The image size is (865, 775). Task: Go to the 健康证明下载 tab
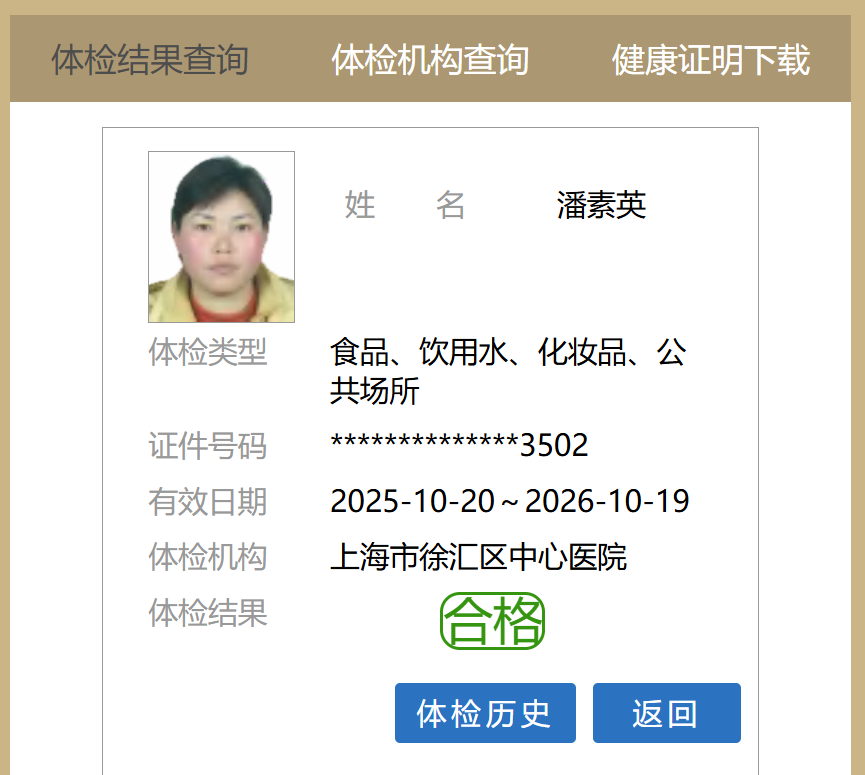(x=711, y=60)
